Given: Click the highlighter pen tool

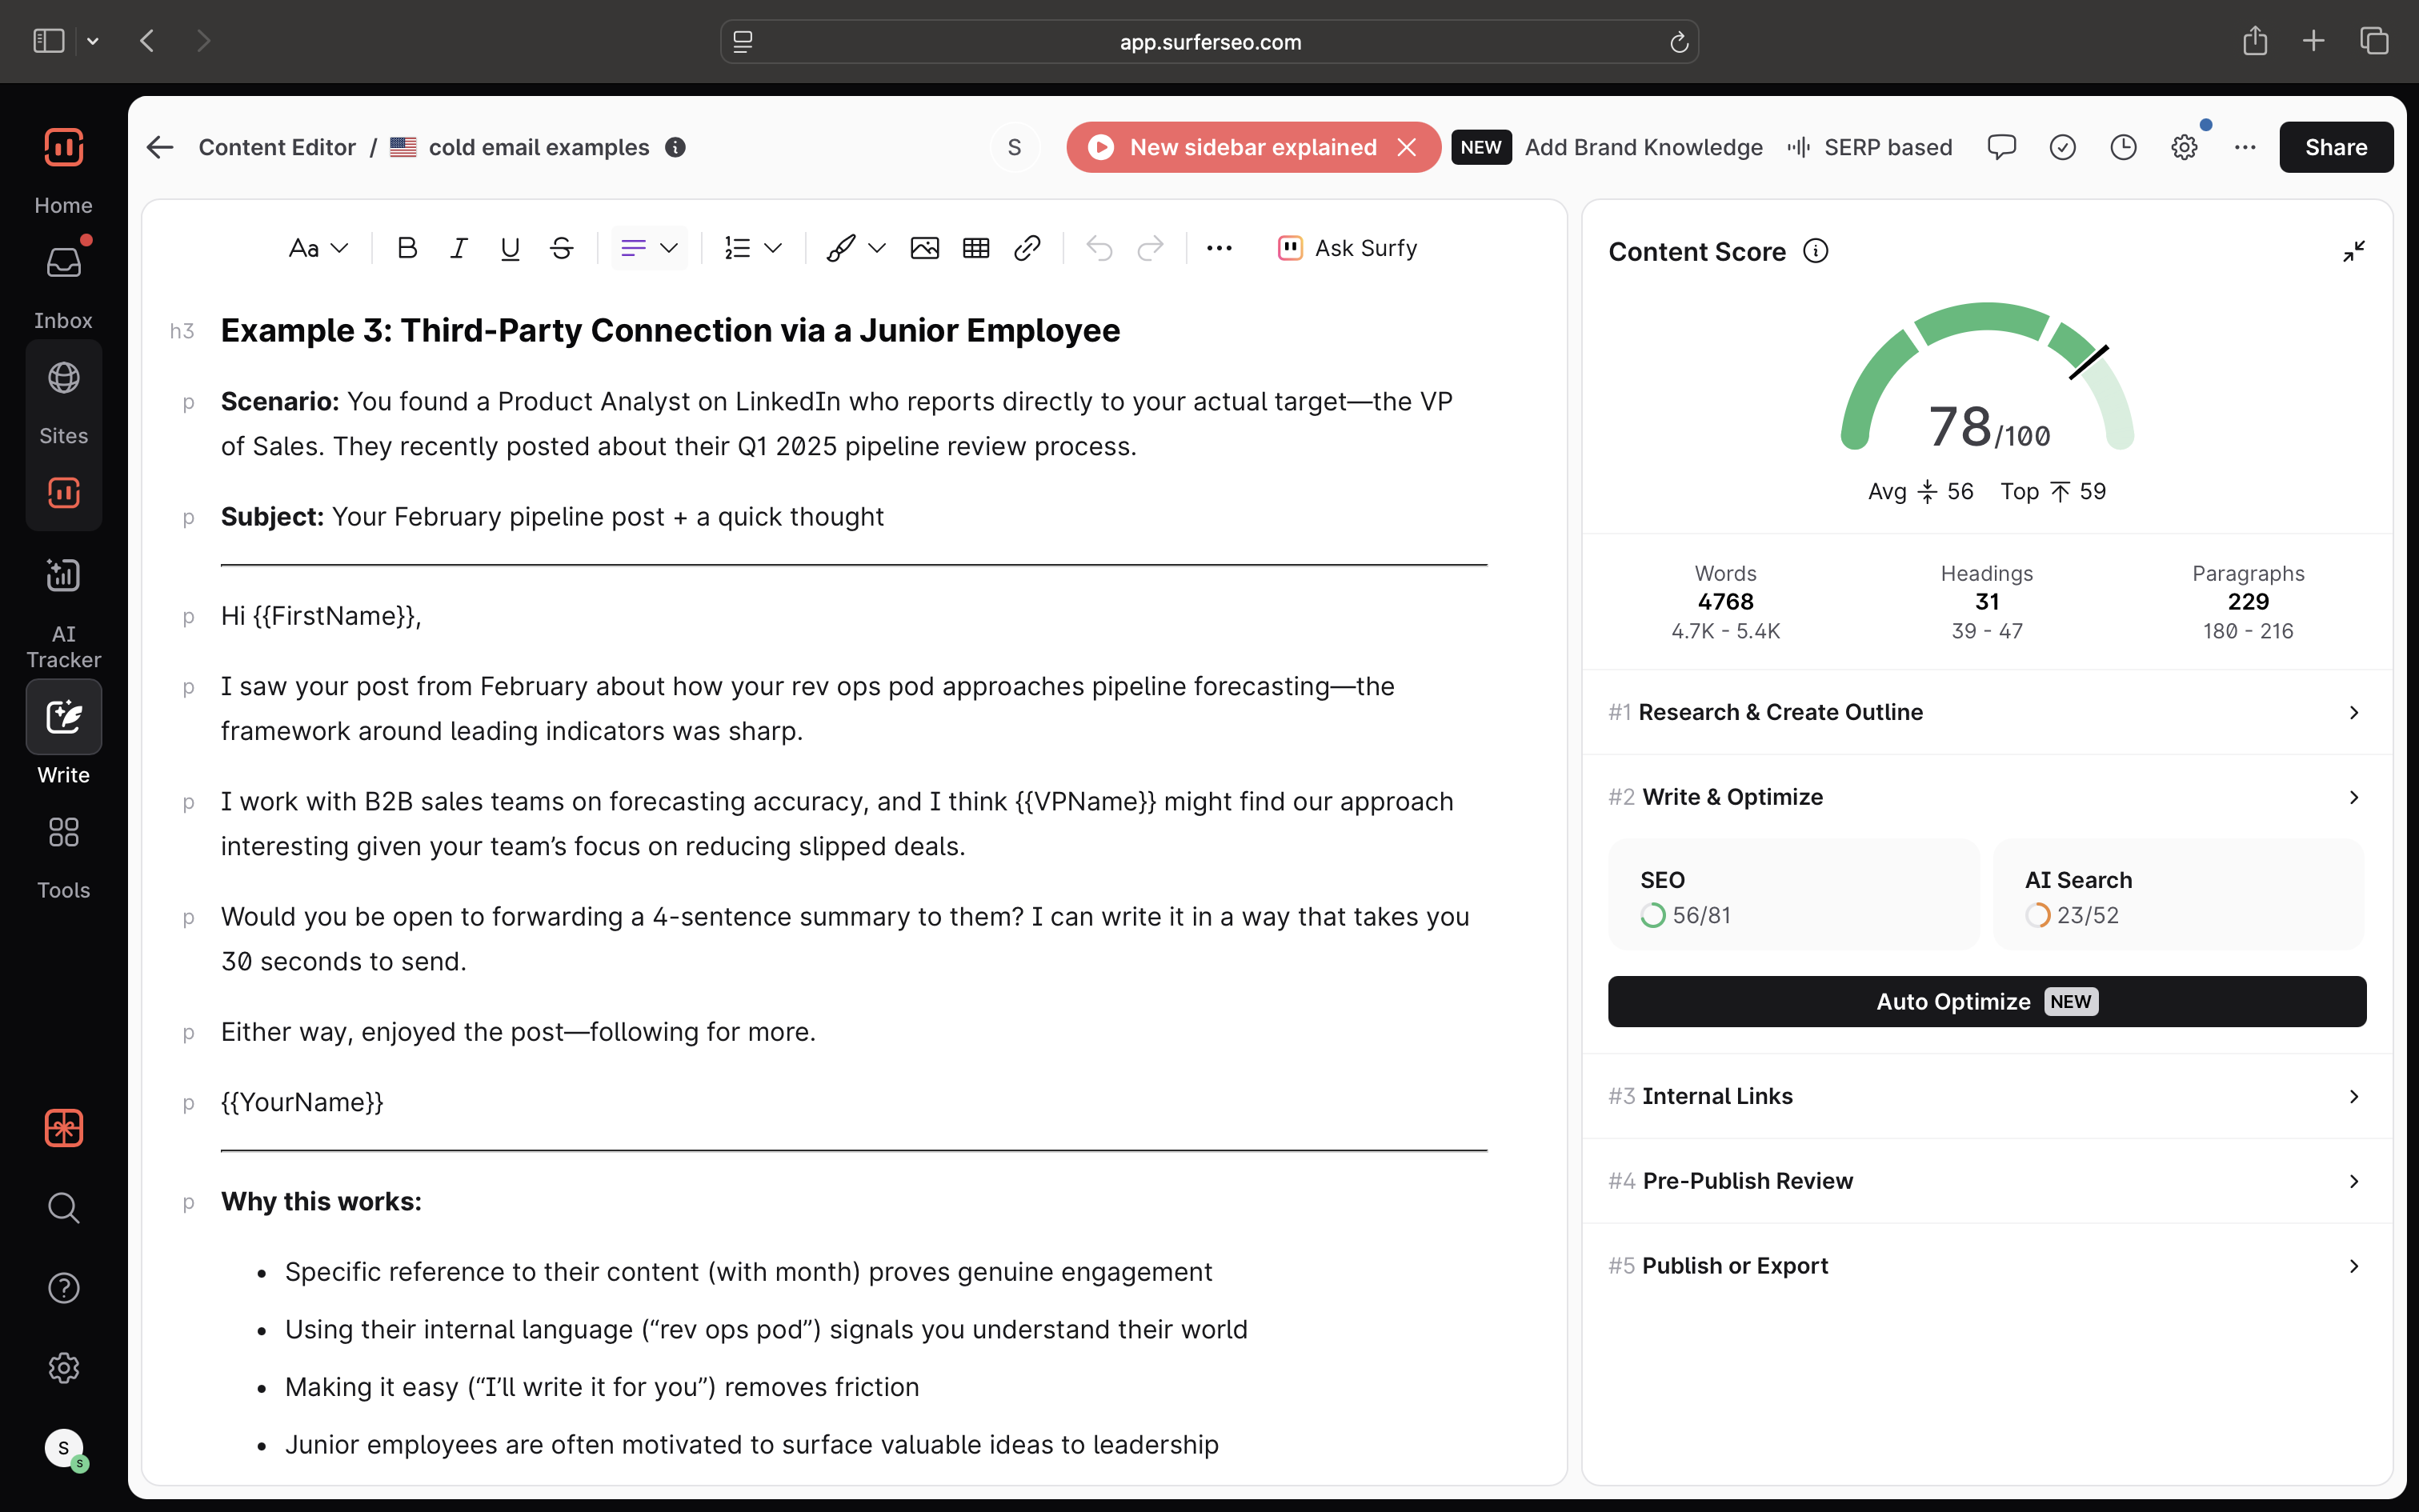Looking at the screenshot, I should (x=840, y=248).
